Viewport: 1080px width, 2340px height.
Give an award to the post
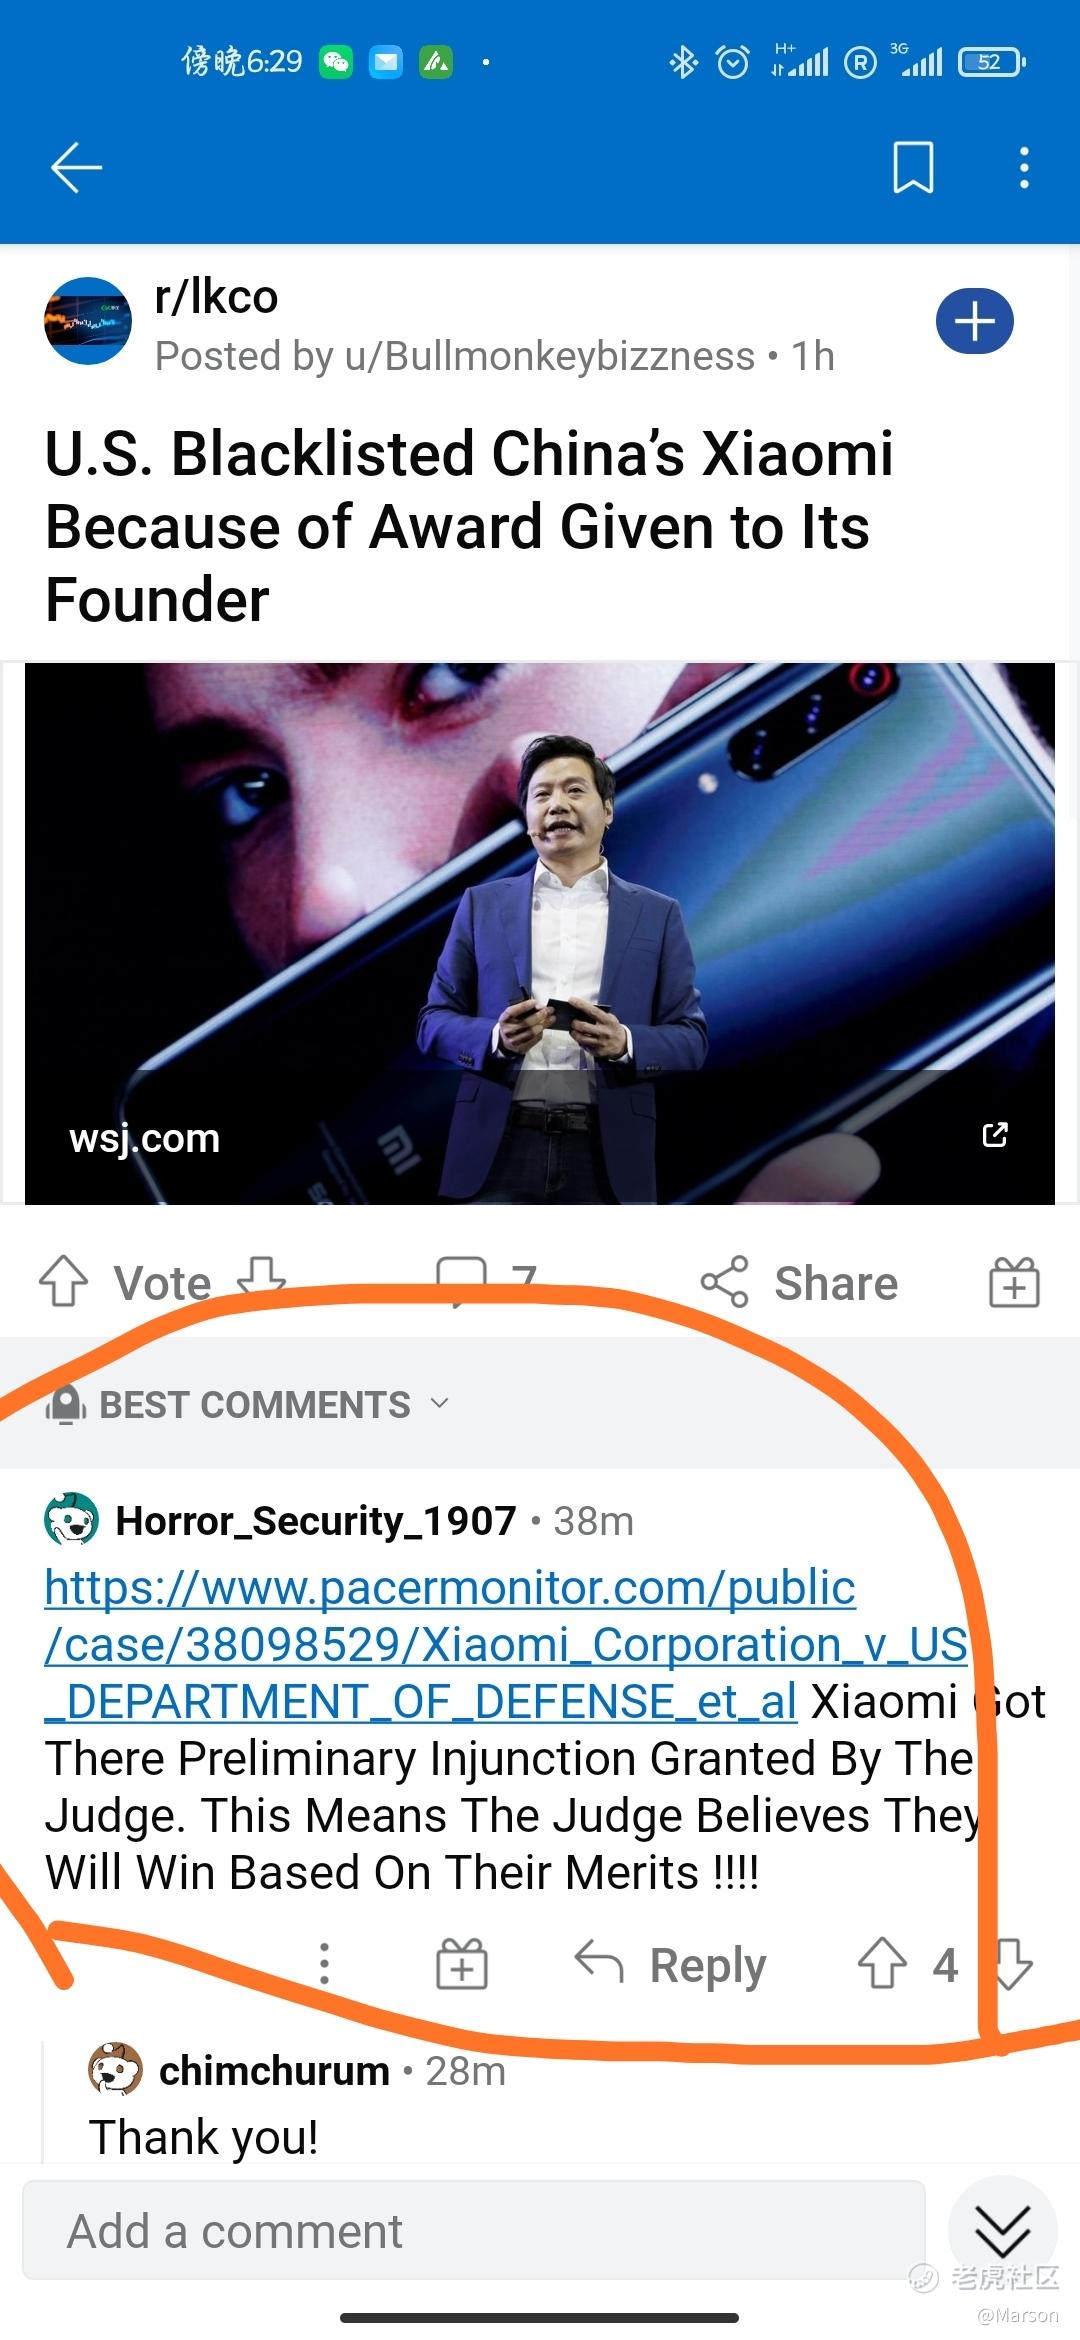pyautogui.click(x=1014, y=1282)
